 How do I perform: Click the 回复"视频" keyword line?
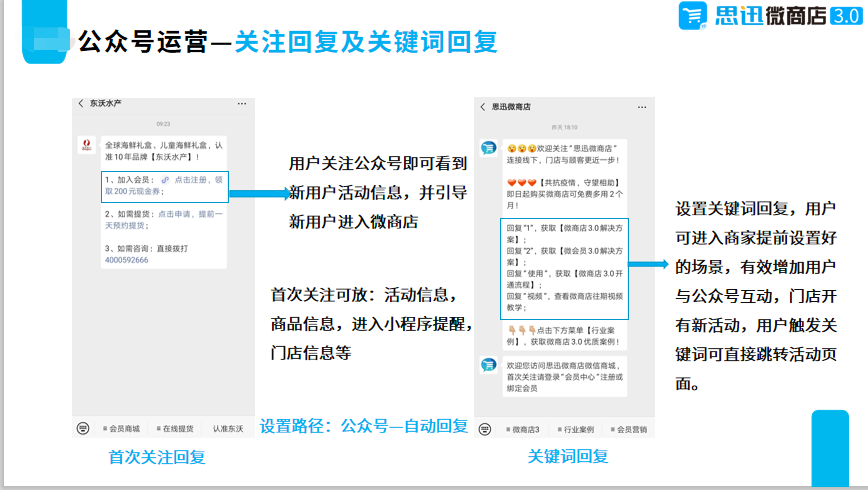coord(565,302)
